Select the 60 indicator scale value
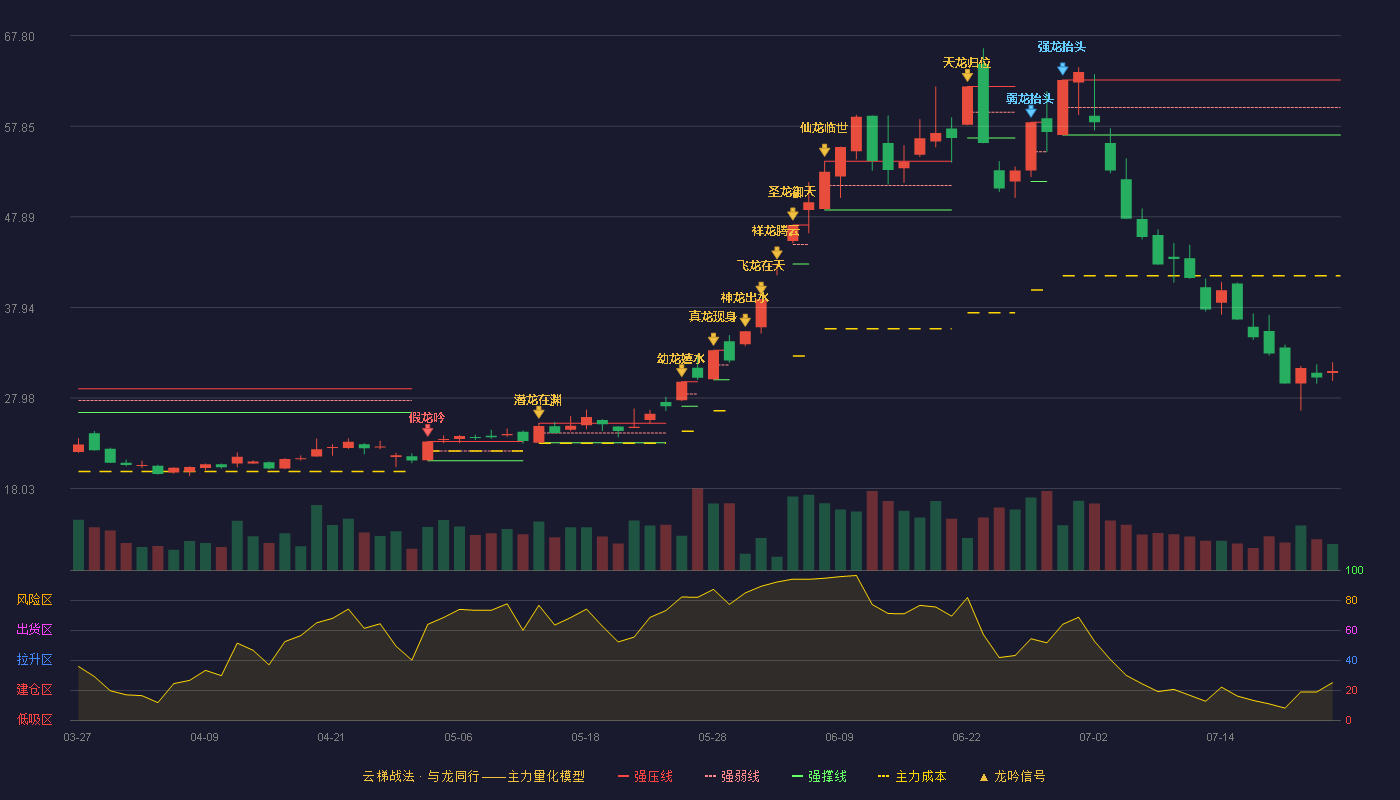Image resolution: width=1400 pixels, height=800 pixels. pos(1351,631)
